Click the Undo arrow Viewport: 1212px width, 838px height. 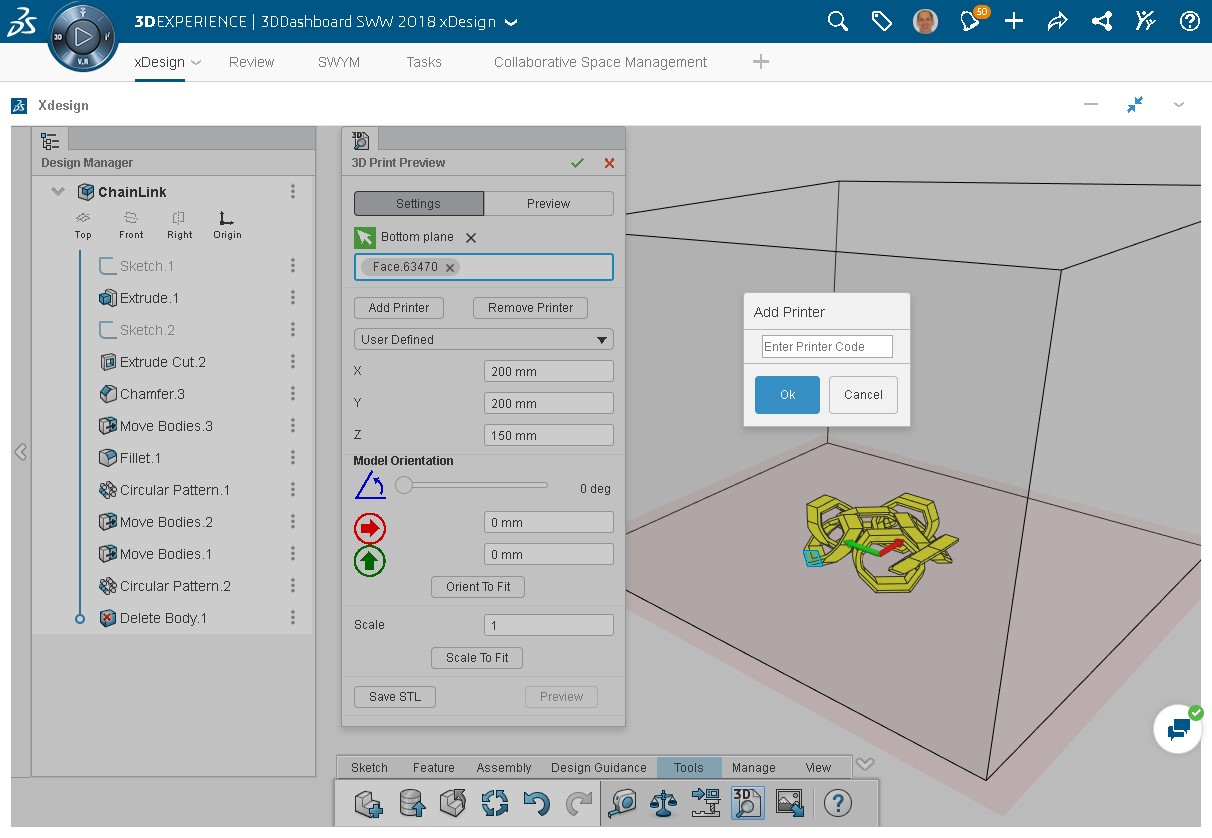(537, 802)
